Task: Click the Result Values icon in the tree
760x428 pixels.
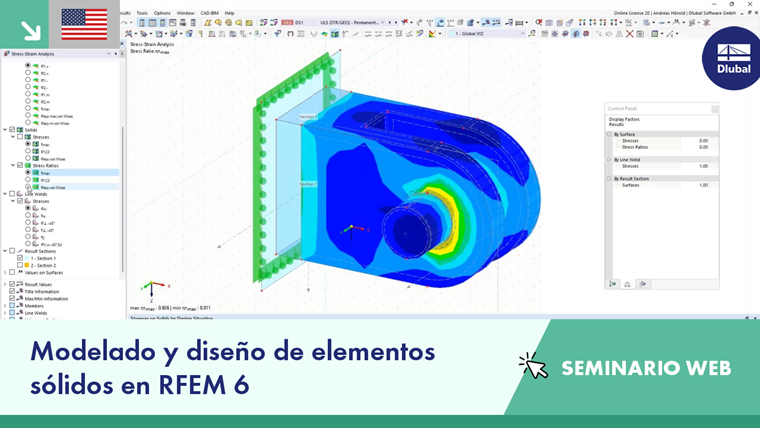Action: 20,284
